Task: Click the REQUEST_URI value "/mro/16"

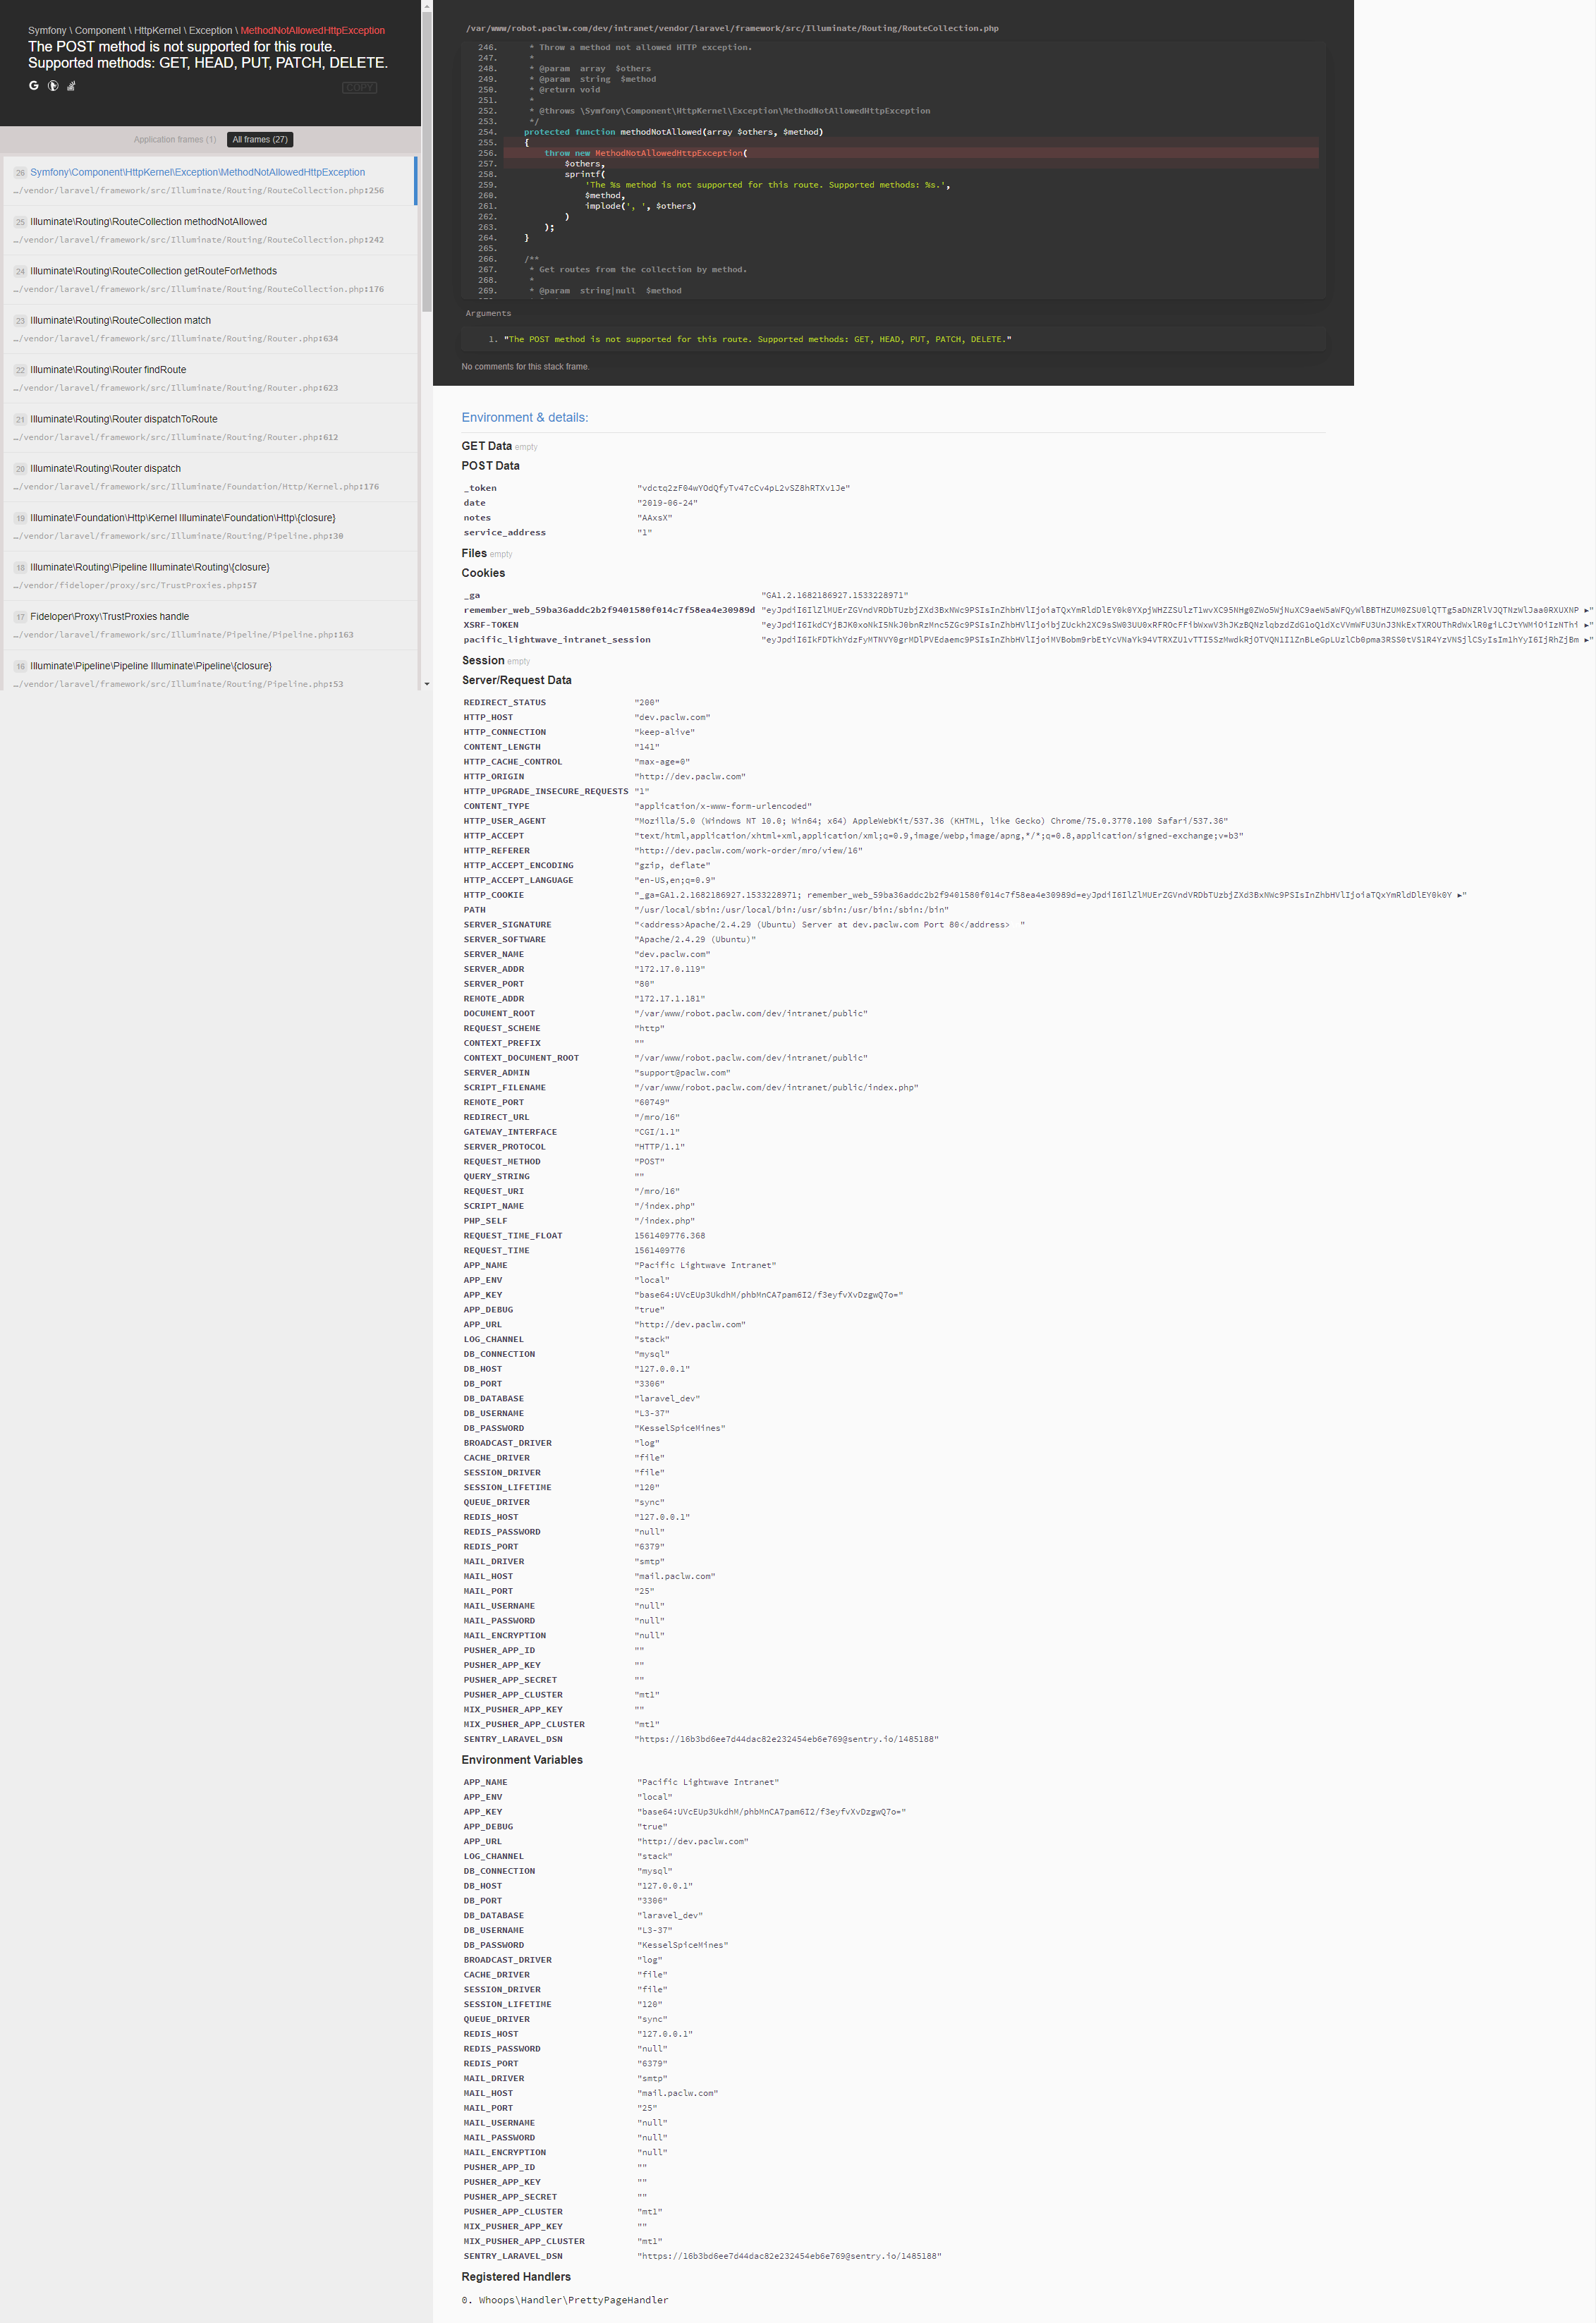Action: click(657, 1192)
